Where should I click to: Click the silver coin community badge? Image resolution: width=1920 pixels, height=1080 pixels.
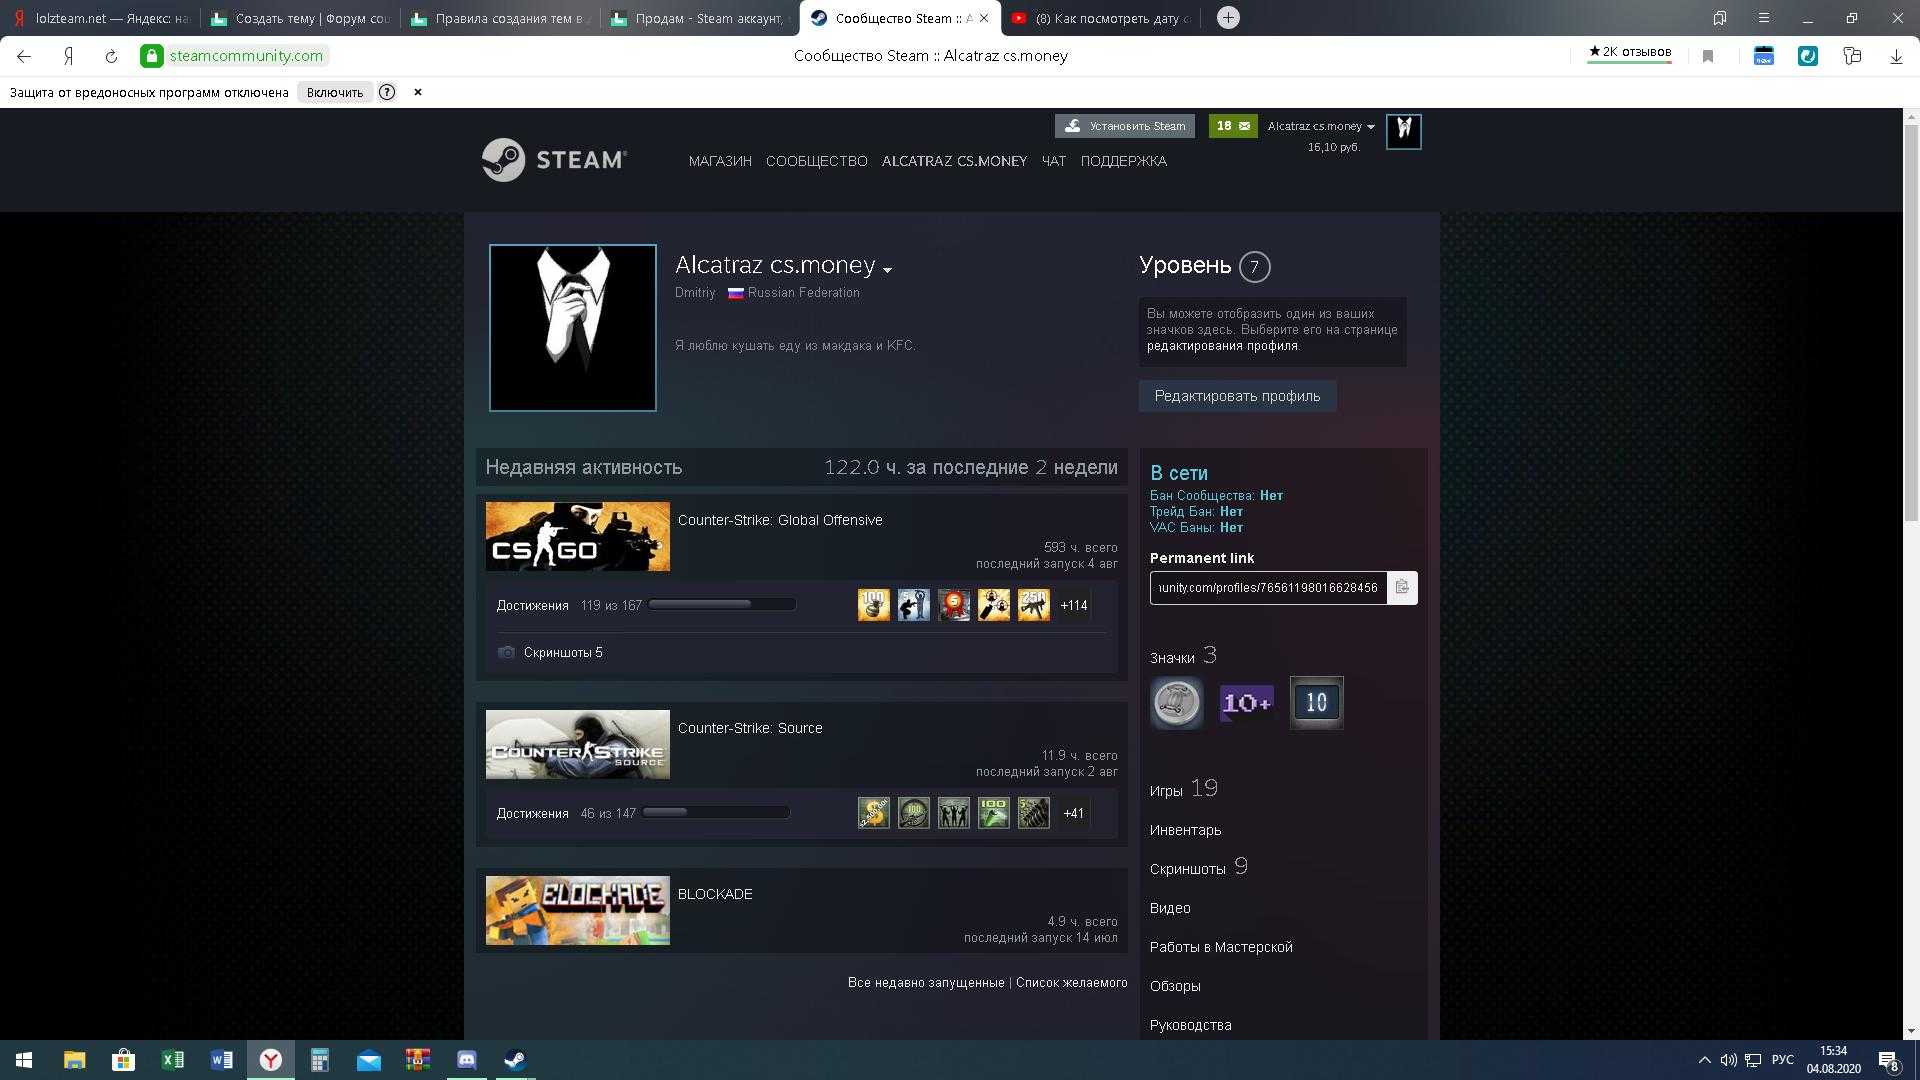pos(1176,702)
